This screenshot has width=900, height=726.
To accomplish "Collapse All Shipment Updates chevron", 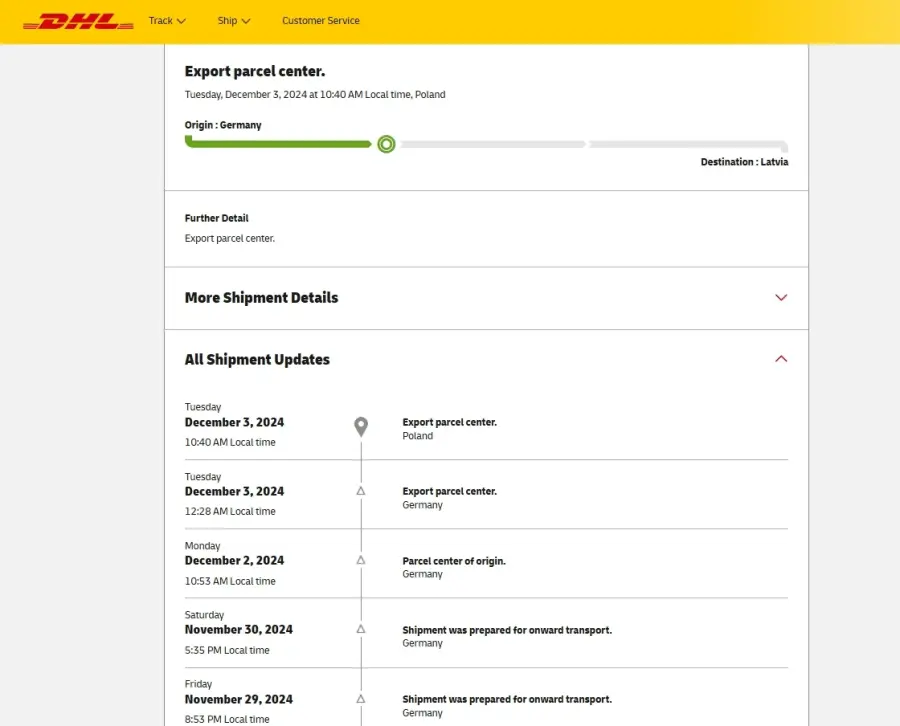I will click(x=781, y=359).
